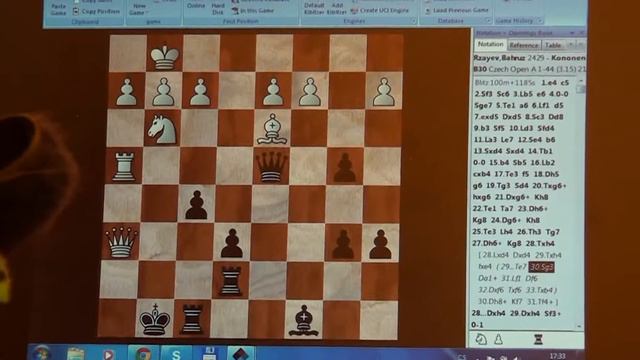Expand the Database group launcher
The image size is (640, 360).
[x=487, y=20]
